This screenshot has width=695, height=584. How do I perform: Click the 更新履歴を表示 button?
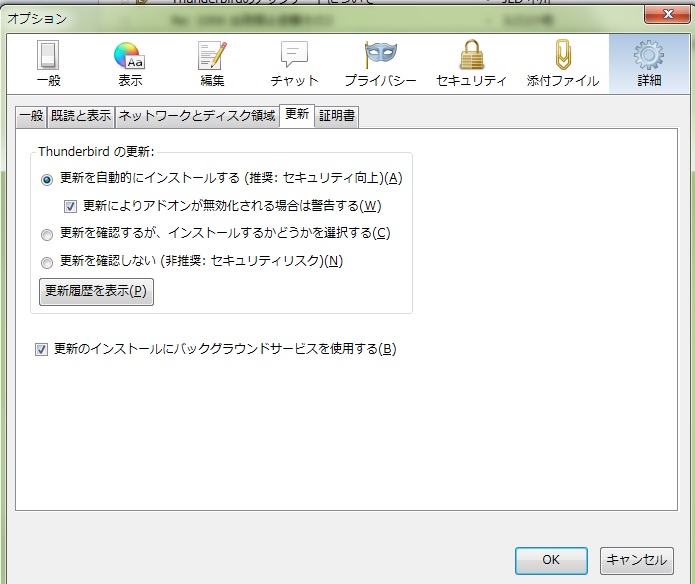coord(96,292)
